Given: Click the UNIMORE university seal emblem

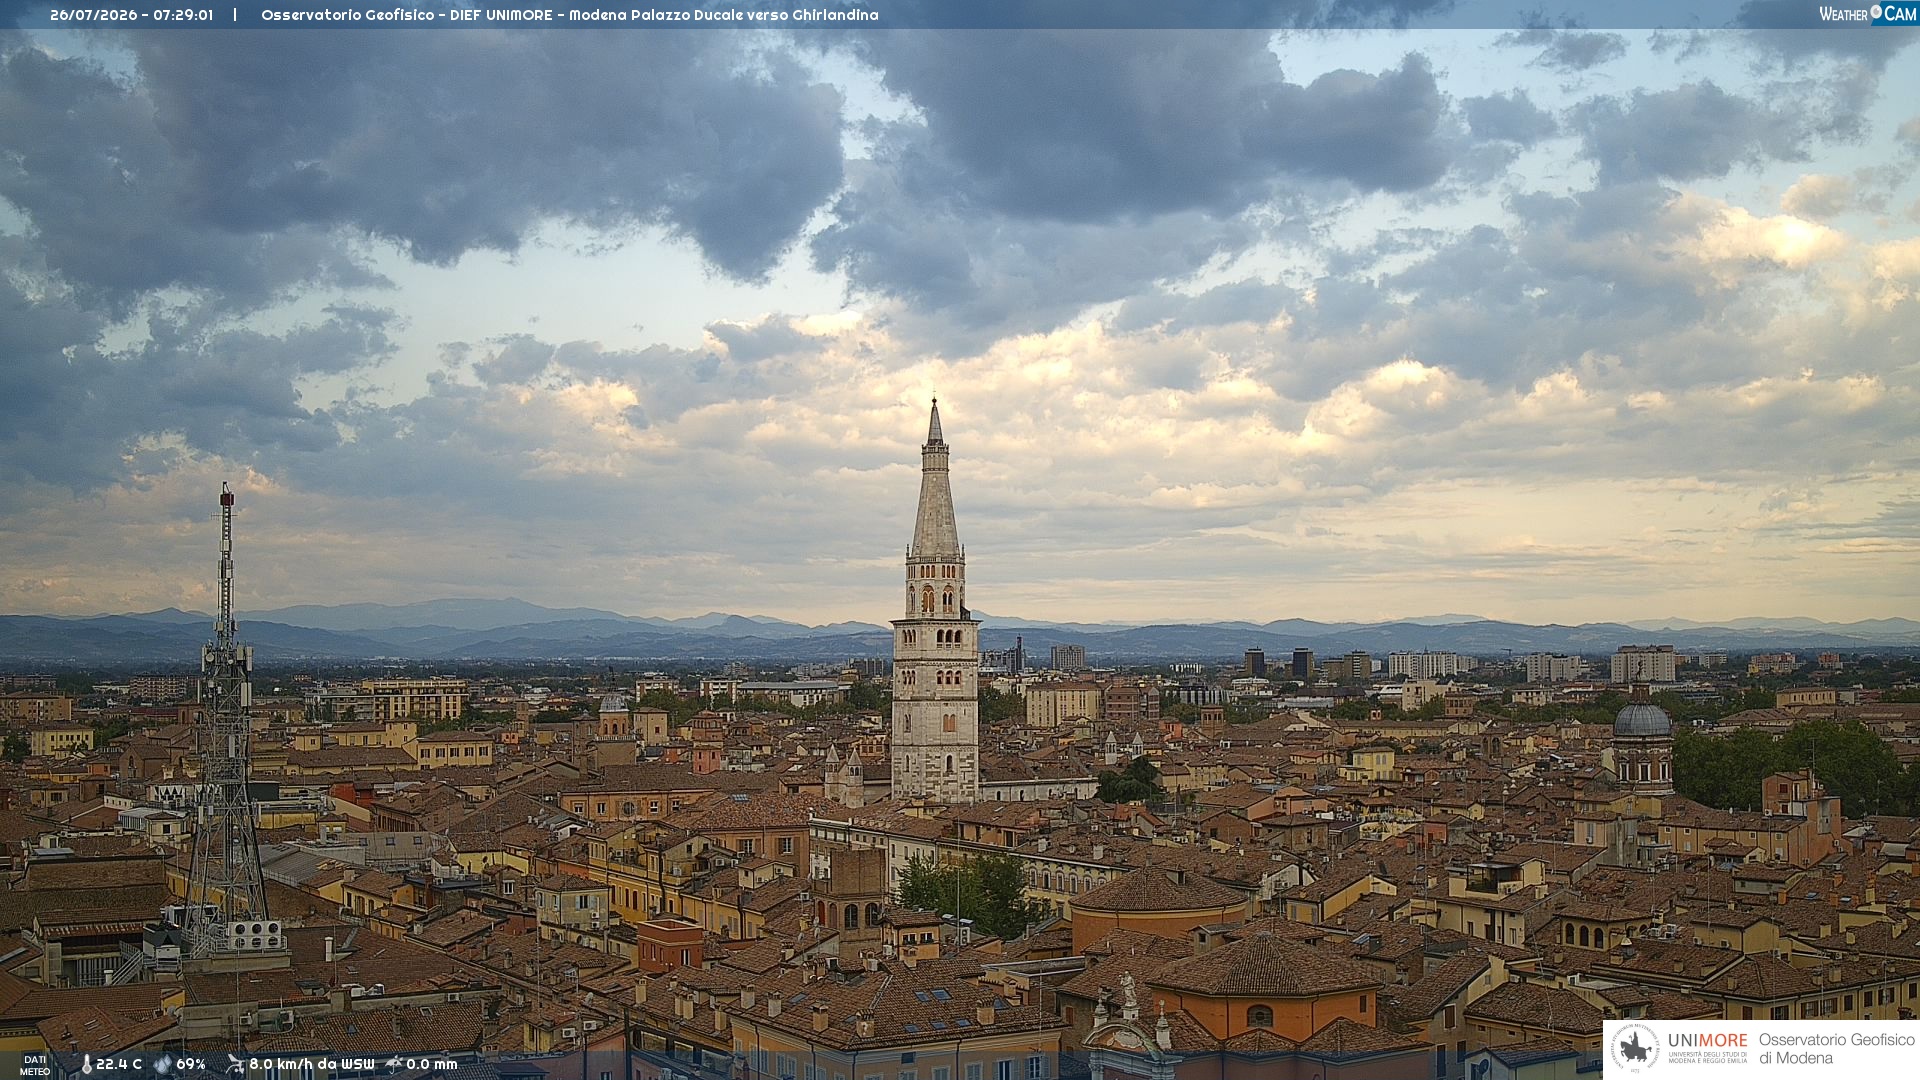Looking at the screenshot, I should click(1635, 1049).
